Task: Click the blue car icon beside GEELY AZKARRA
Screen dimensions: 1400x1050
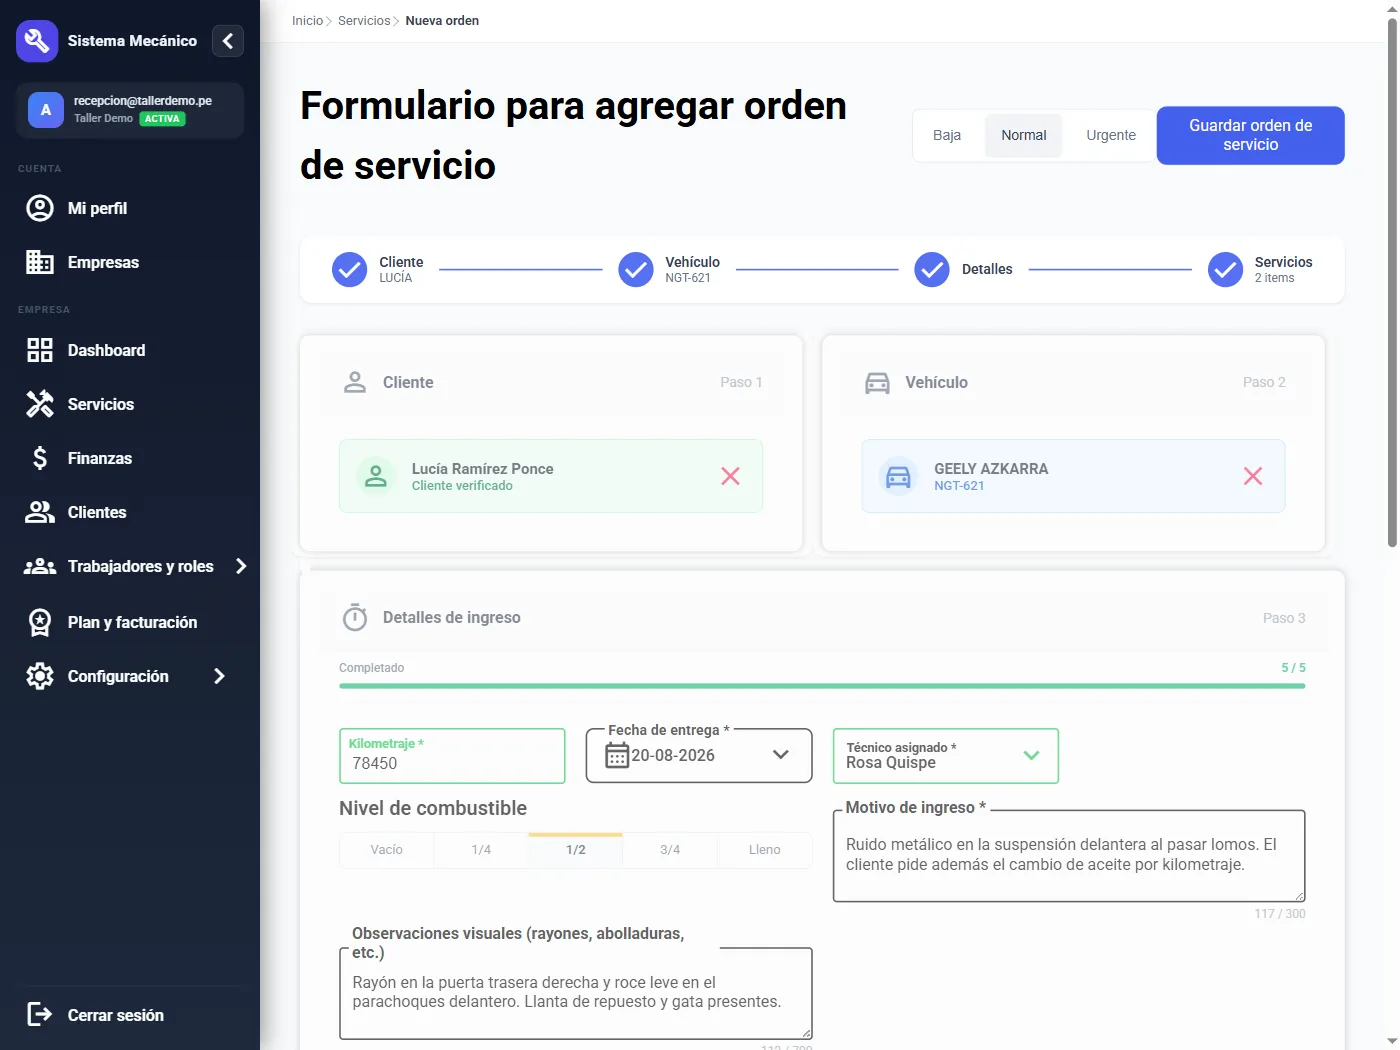Action: [899, 476]
